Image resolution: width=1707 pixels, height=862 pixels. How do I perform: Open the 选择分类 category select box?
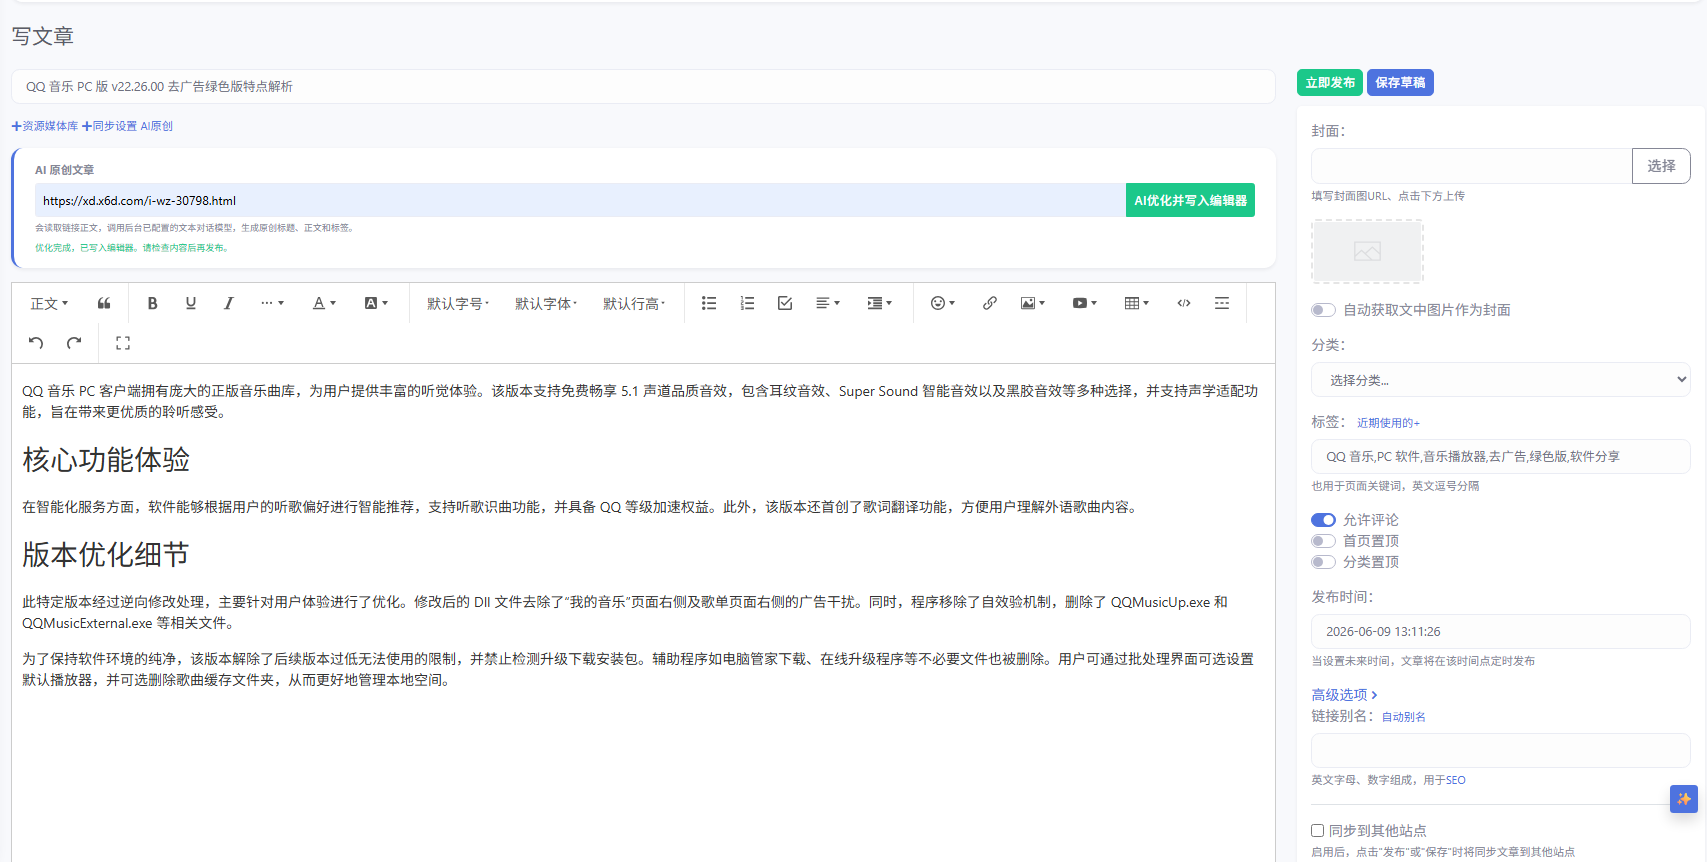(1500, 380)
